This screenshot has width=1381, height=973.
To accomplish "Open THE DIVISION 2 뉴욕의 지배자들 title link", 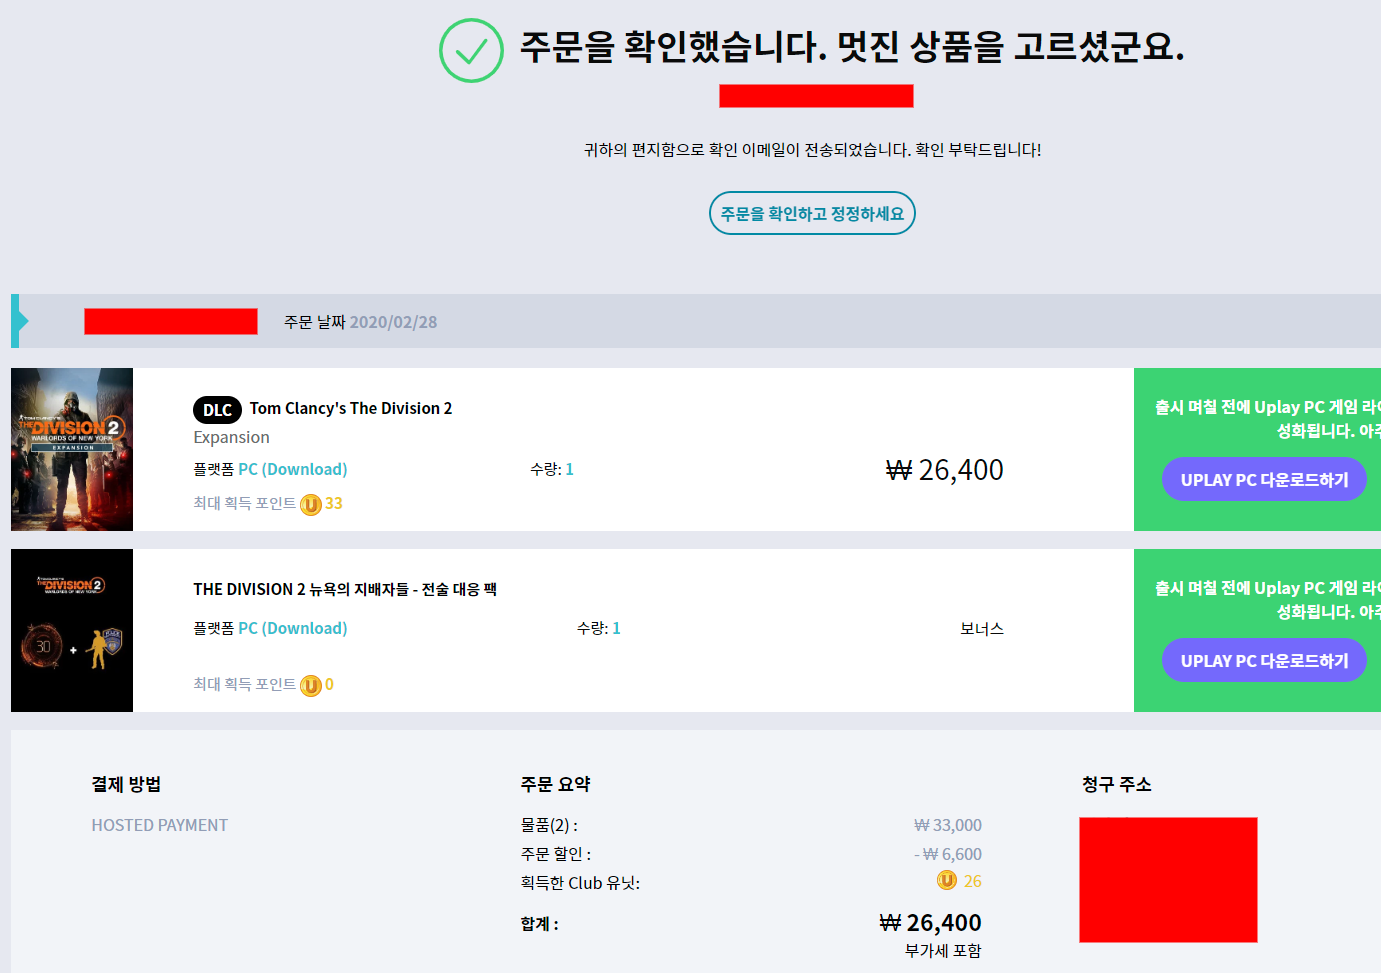I will click(345, 589).
